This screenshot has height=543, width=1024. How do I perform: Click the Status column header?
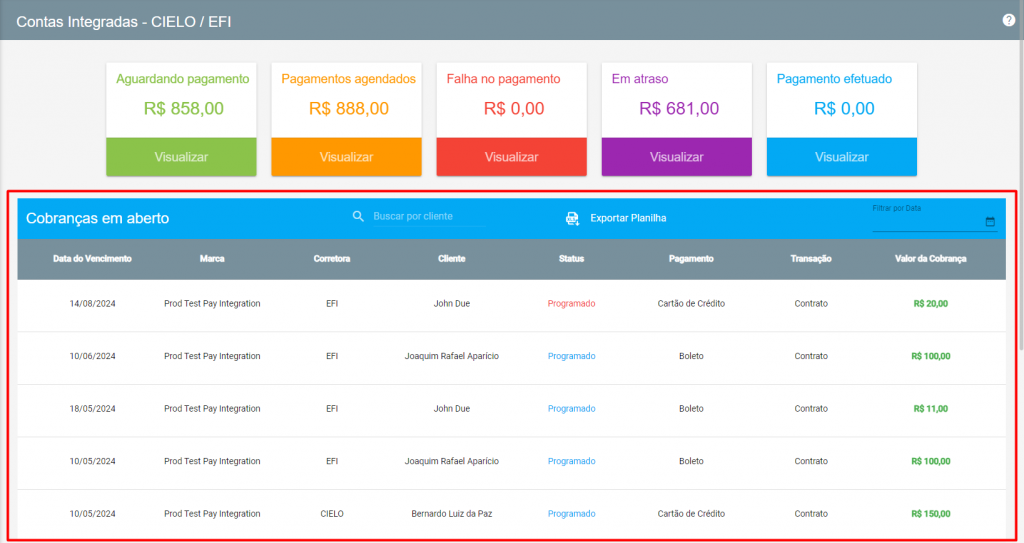tap(571, 259)
